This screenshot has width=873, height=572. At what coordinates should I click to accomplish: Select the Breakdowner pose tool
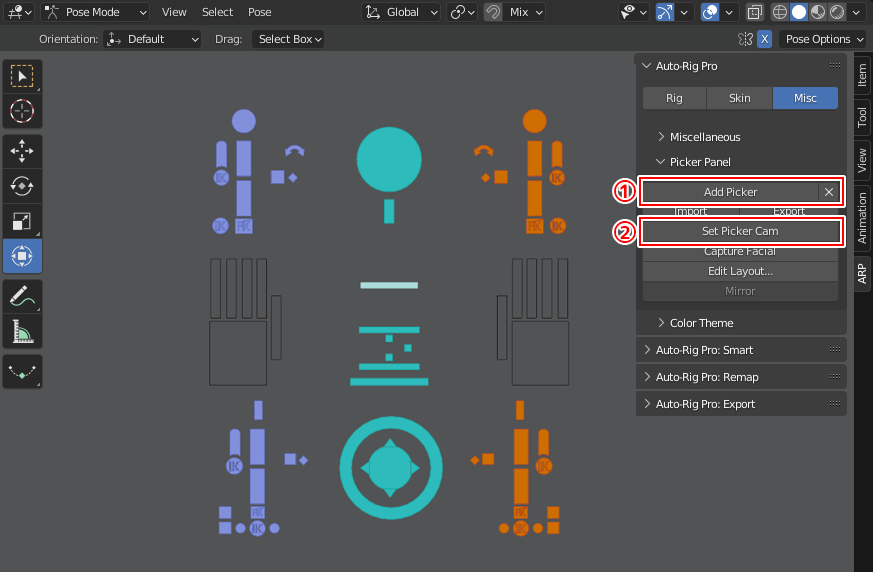pyautogui.click(x=22, y=370)
